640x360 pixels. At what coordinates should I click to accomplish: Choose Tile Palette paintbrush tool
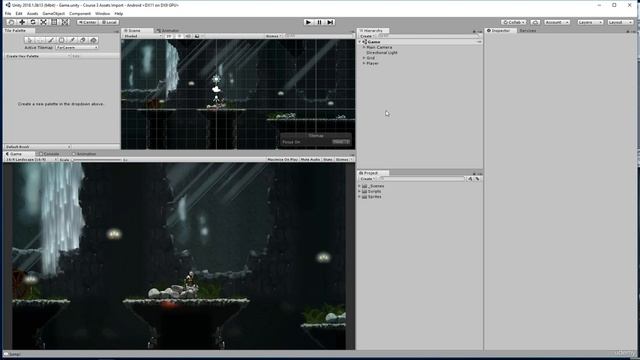pyautogui.click(x=51, y=40)
